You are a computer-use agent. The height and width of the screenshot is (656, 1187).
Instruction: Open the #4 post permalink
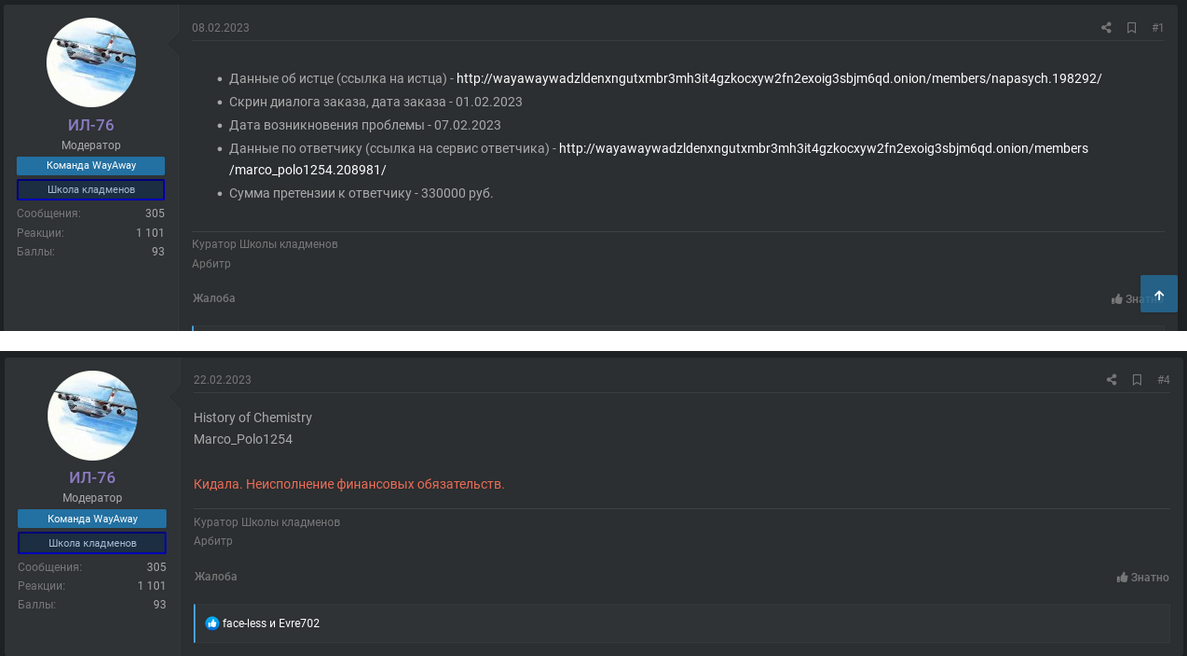(1163, 380)
